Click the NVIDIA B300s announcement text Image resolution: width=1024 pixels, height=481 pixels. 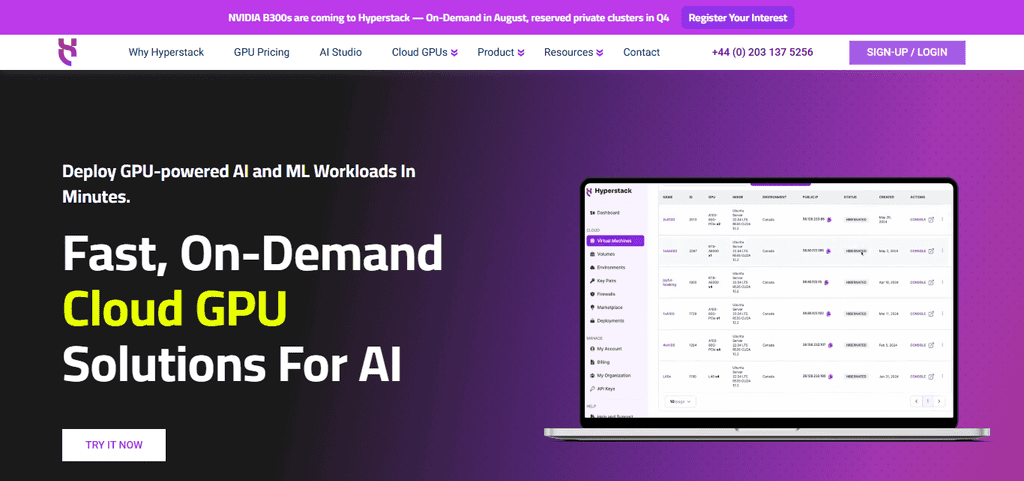coord(449,18)
